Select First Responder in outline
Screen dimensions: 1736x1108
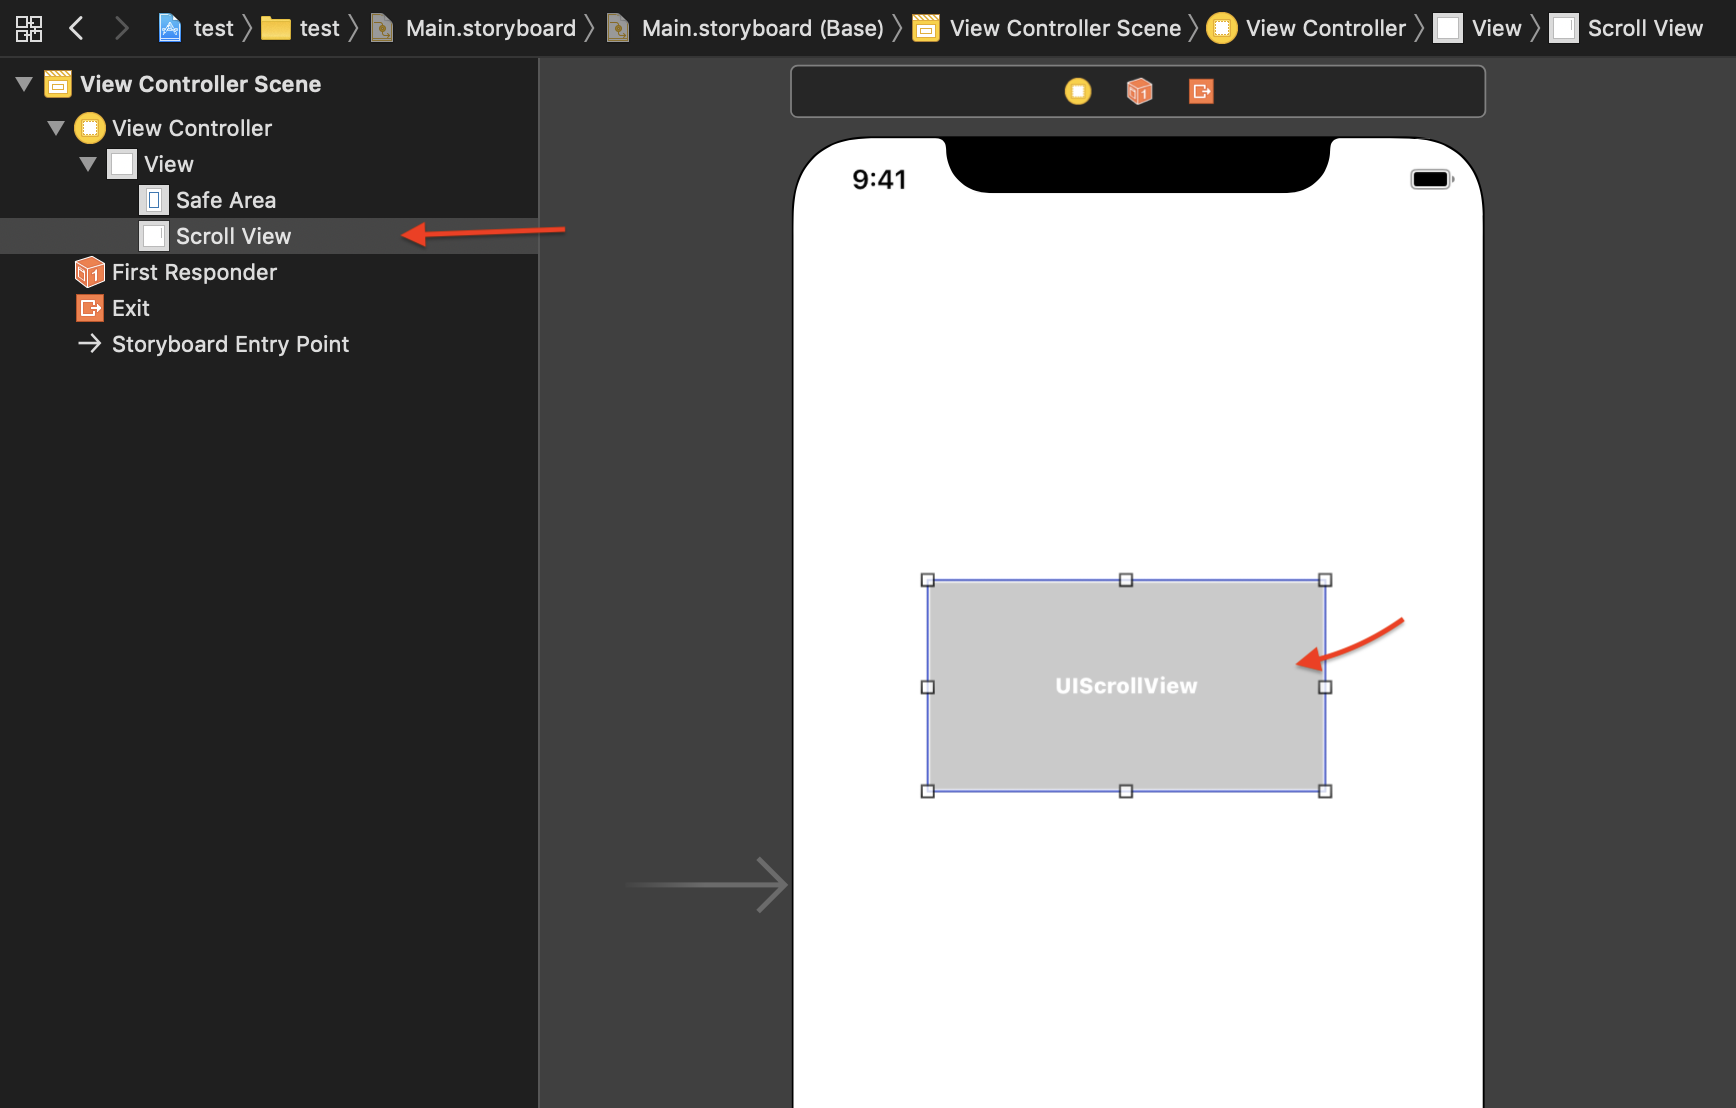269,272
